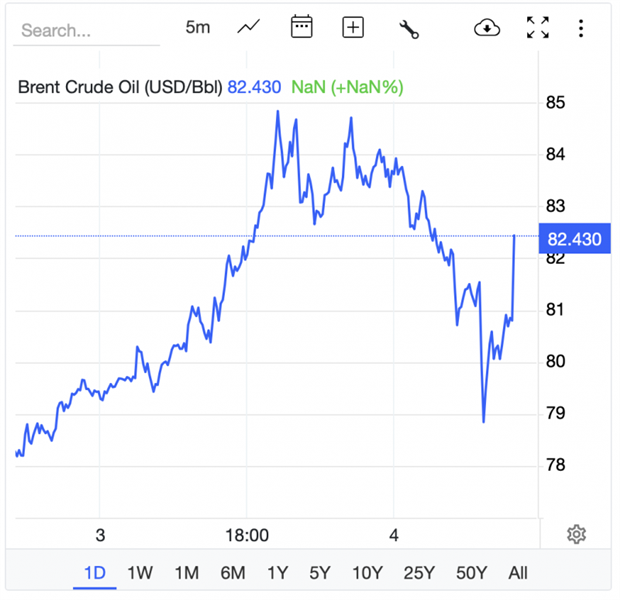Open the chart type line icon
Viewport: 620px width, 600px height.
[x=249, y=27]
